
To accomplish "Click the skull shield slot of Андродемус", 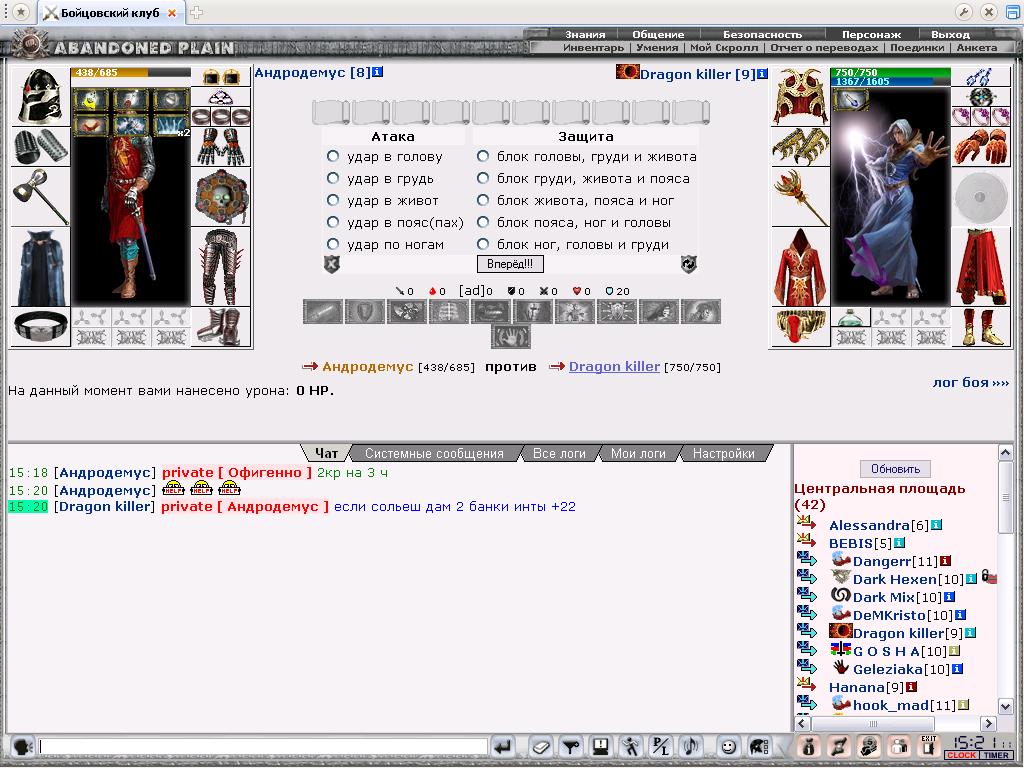I will [x=221, y=197].
